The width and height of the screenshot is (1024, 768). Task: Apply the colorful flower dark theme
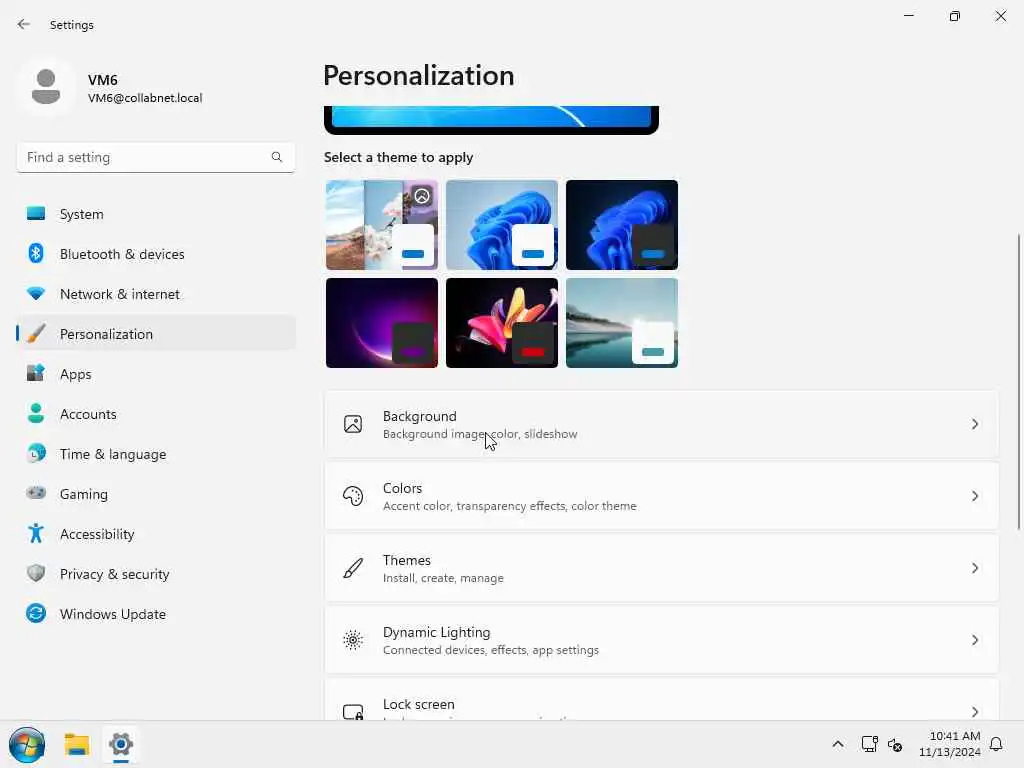pyautogui.click(x=502, y=323)
